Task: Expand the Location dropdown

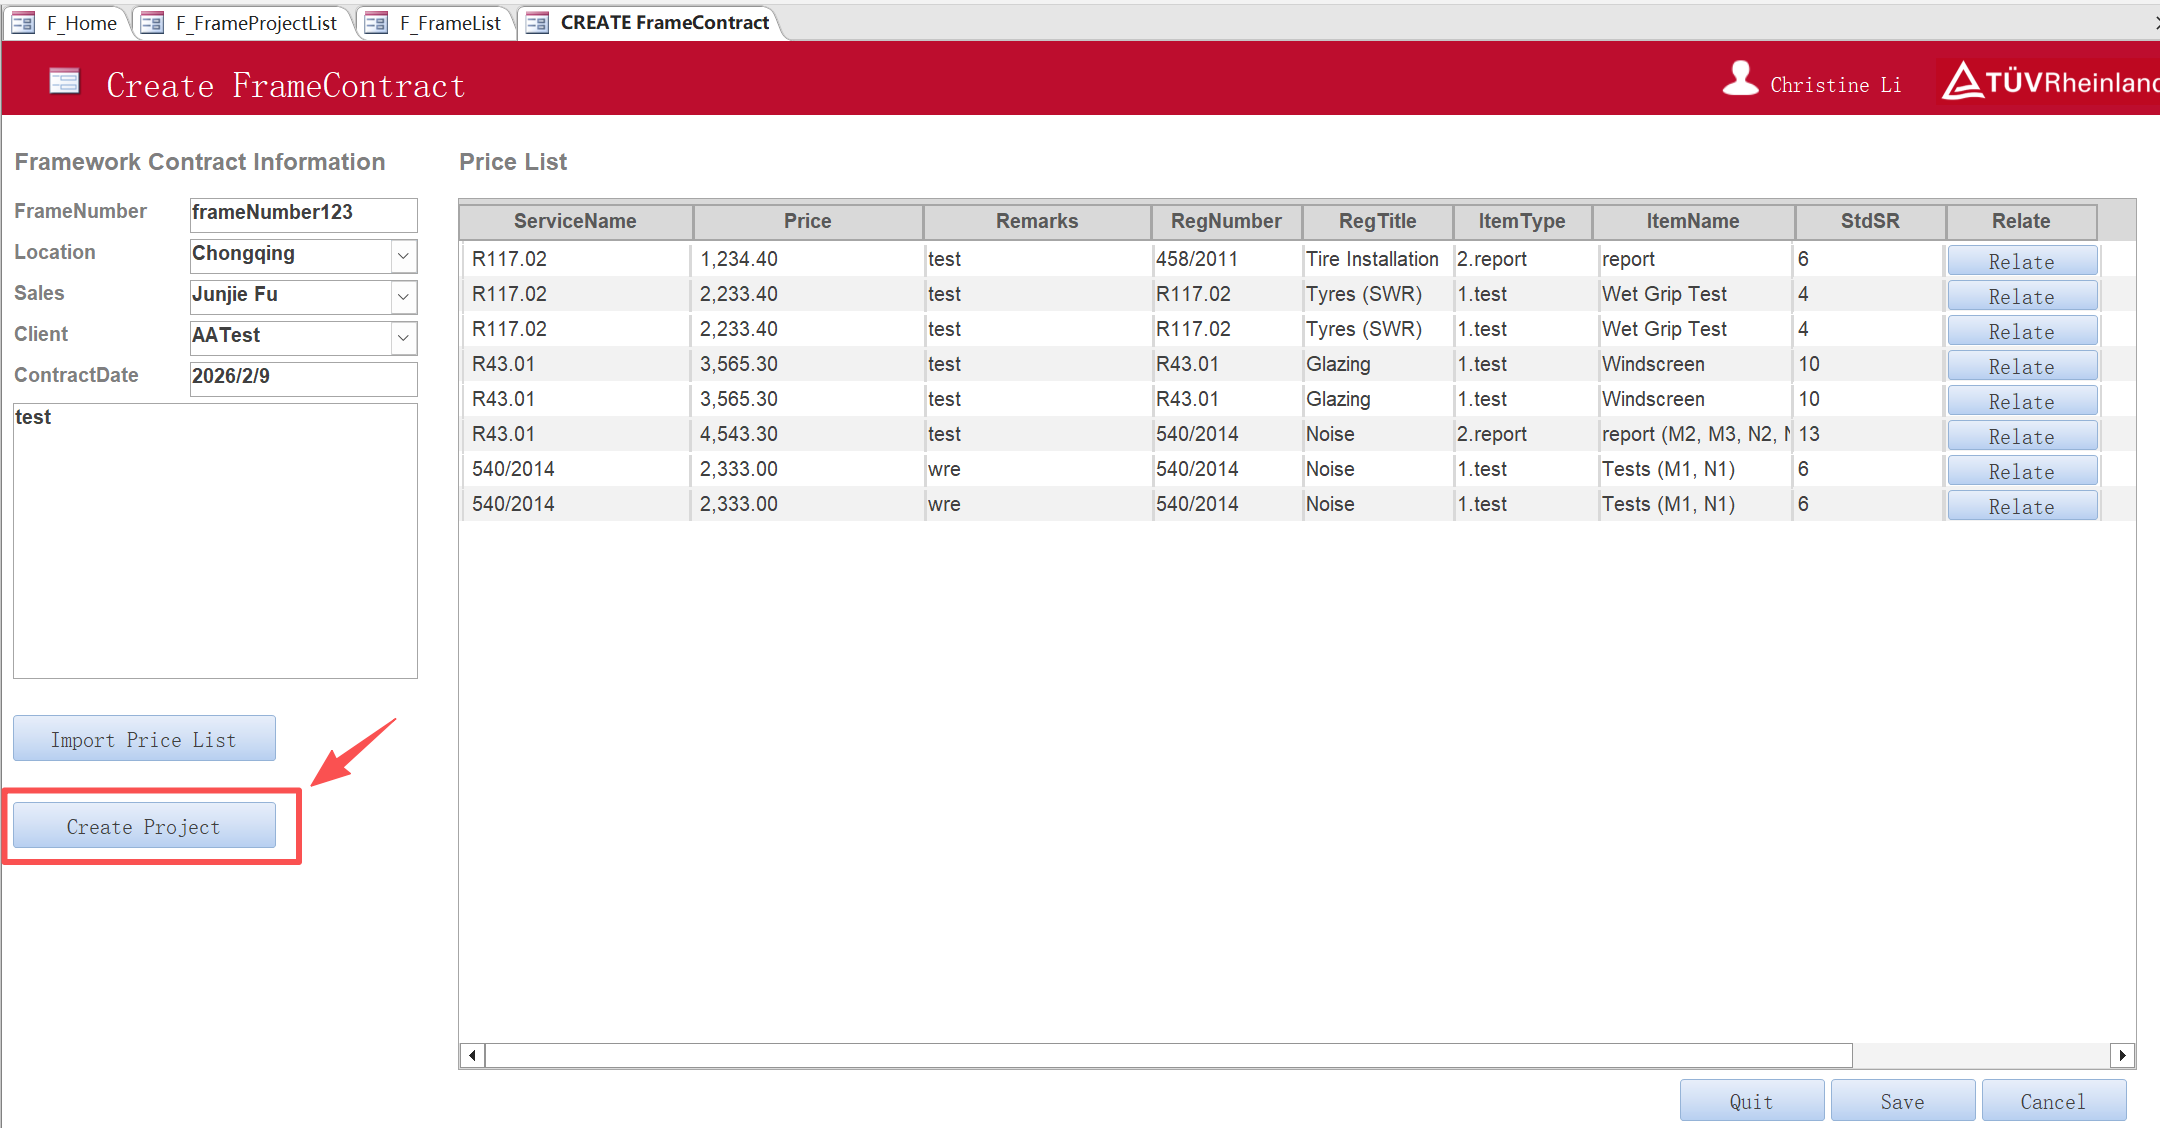Action: click(403, 256)
